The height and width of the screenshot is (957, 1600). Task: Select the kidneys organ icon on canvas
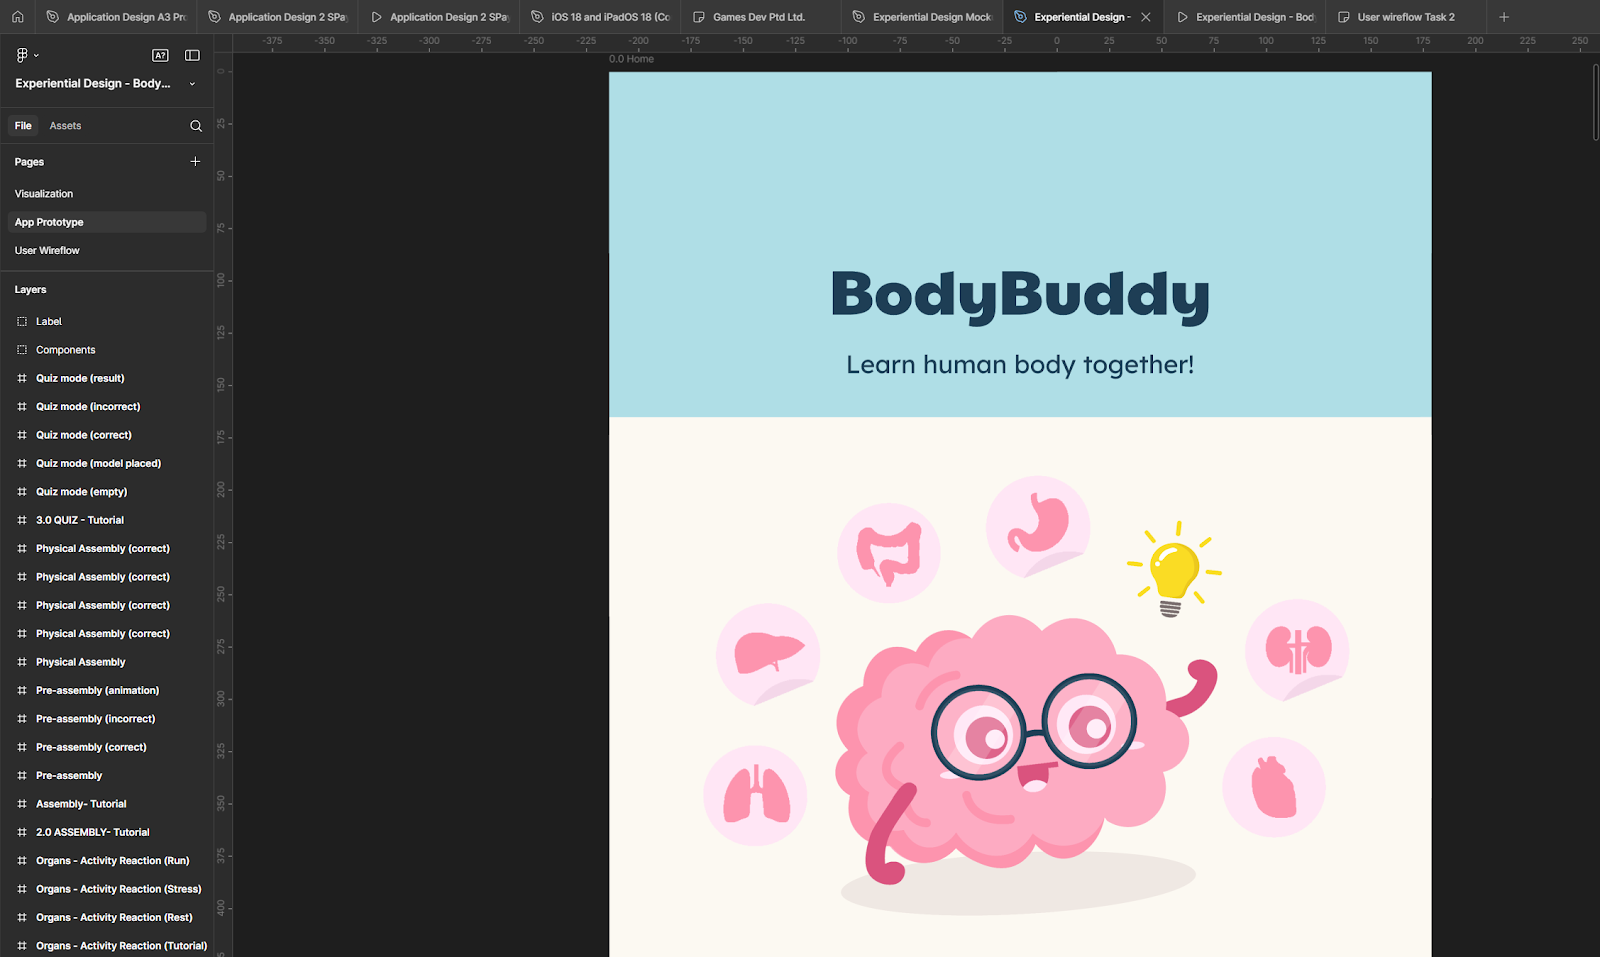(x=1297, y=651)
